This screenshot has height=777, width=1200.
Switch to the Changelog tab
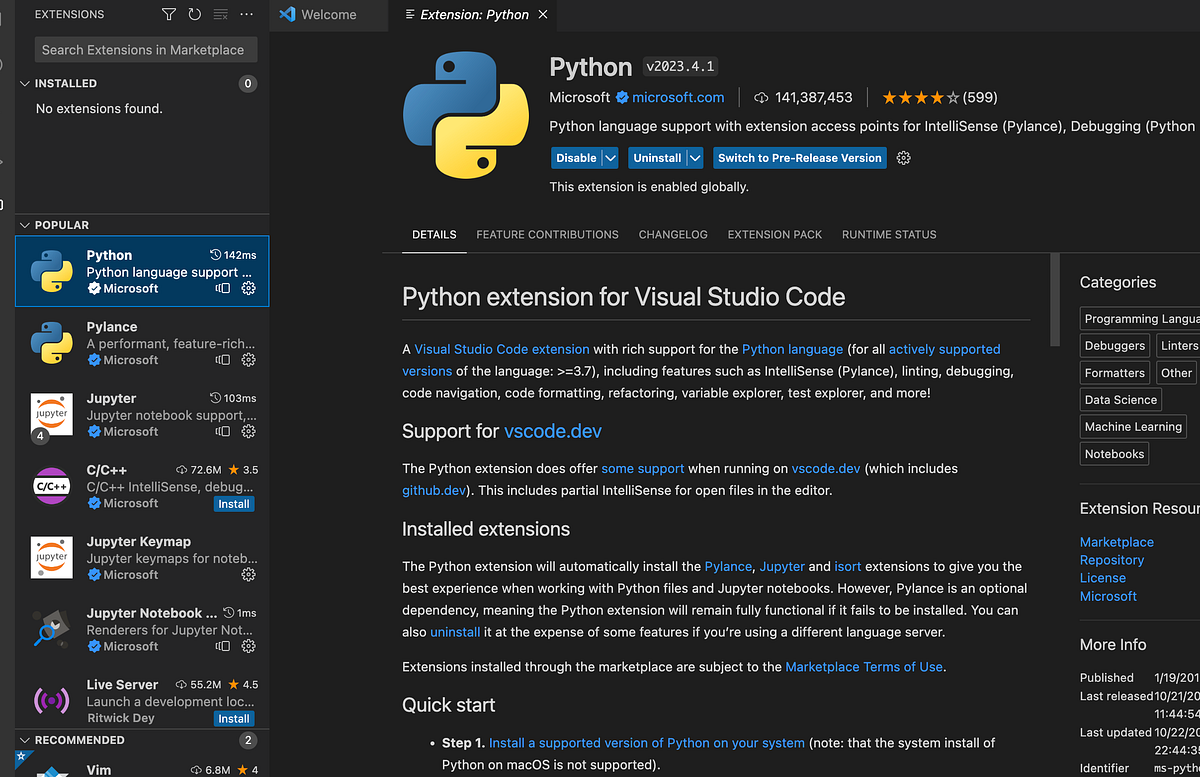[x=673, y=234]
